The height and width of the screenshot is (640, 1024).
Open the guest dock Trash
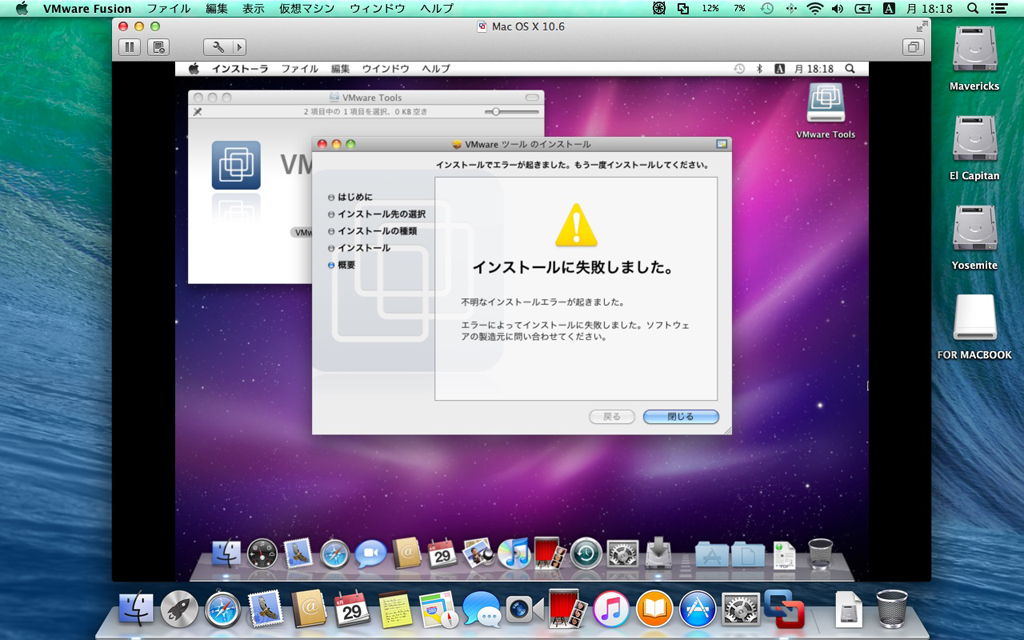820,552
